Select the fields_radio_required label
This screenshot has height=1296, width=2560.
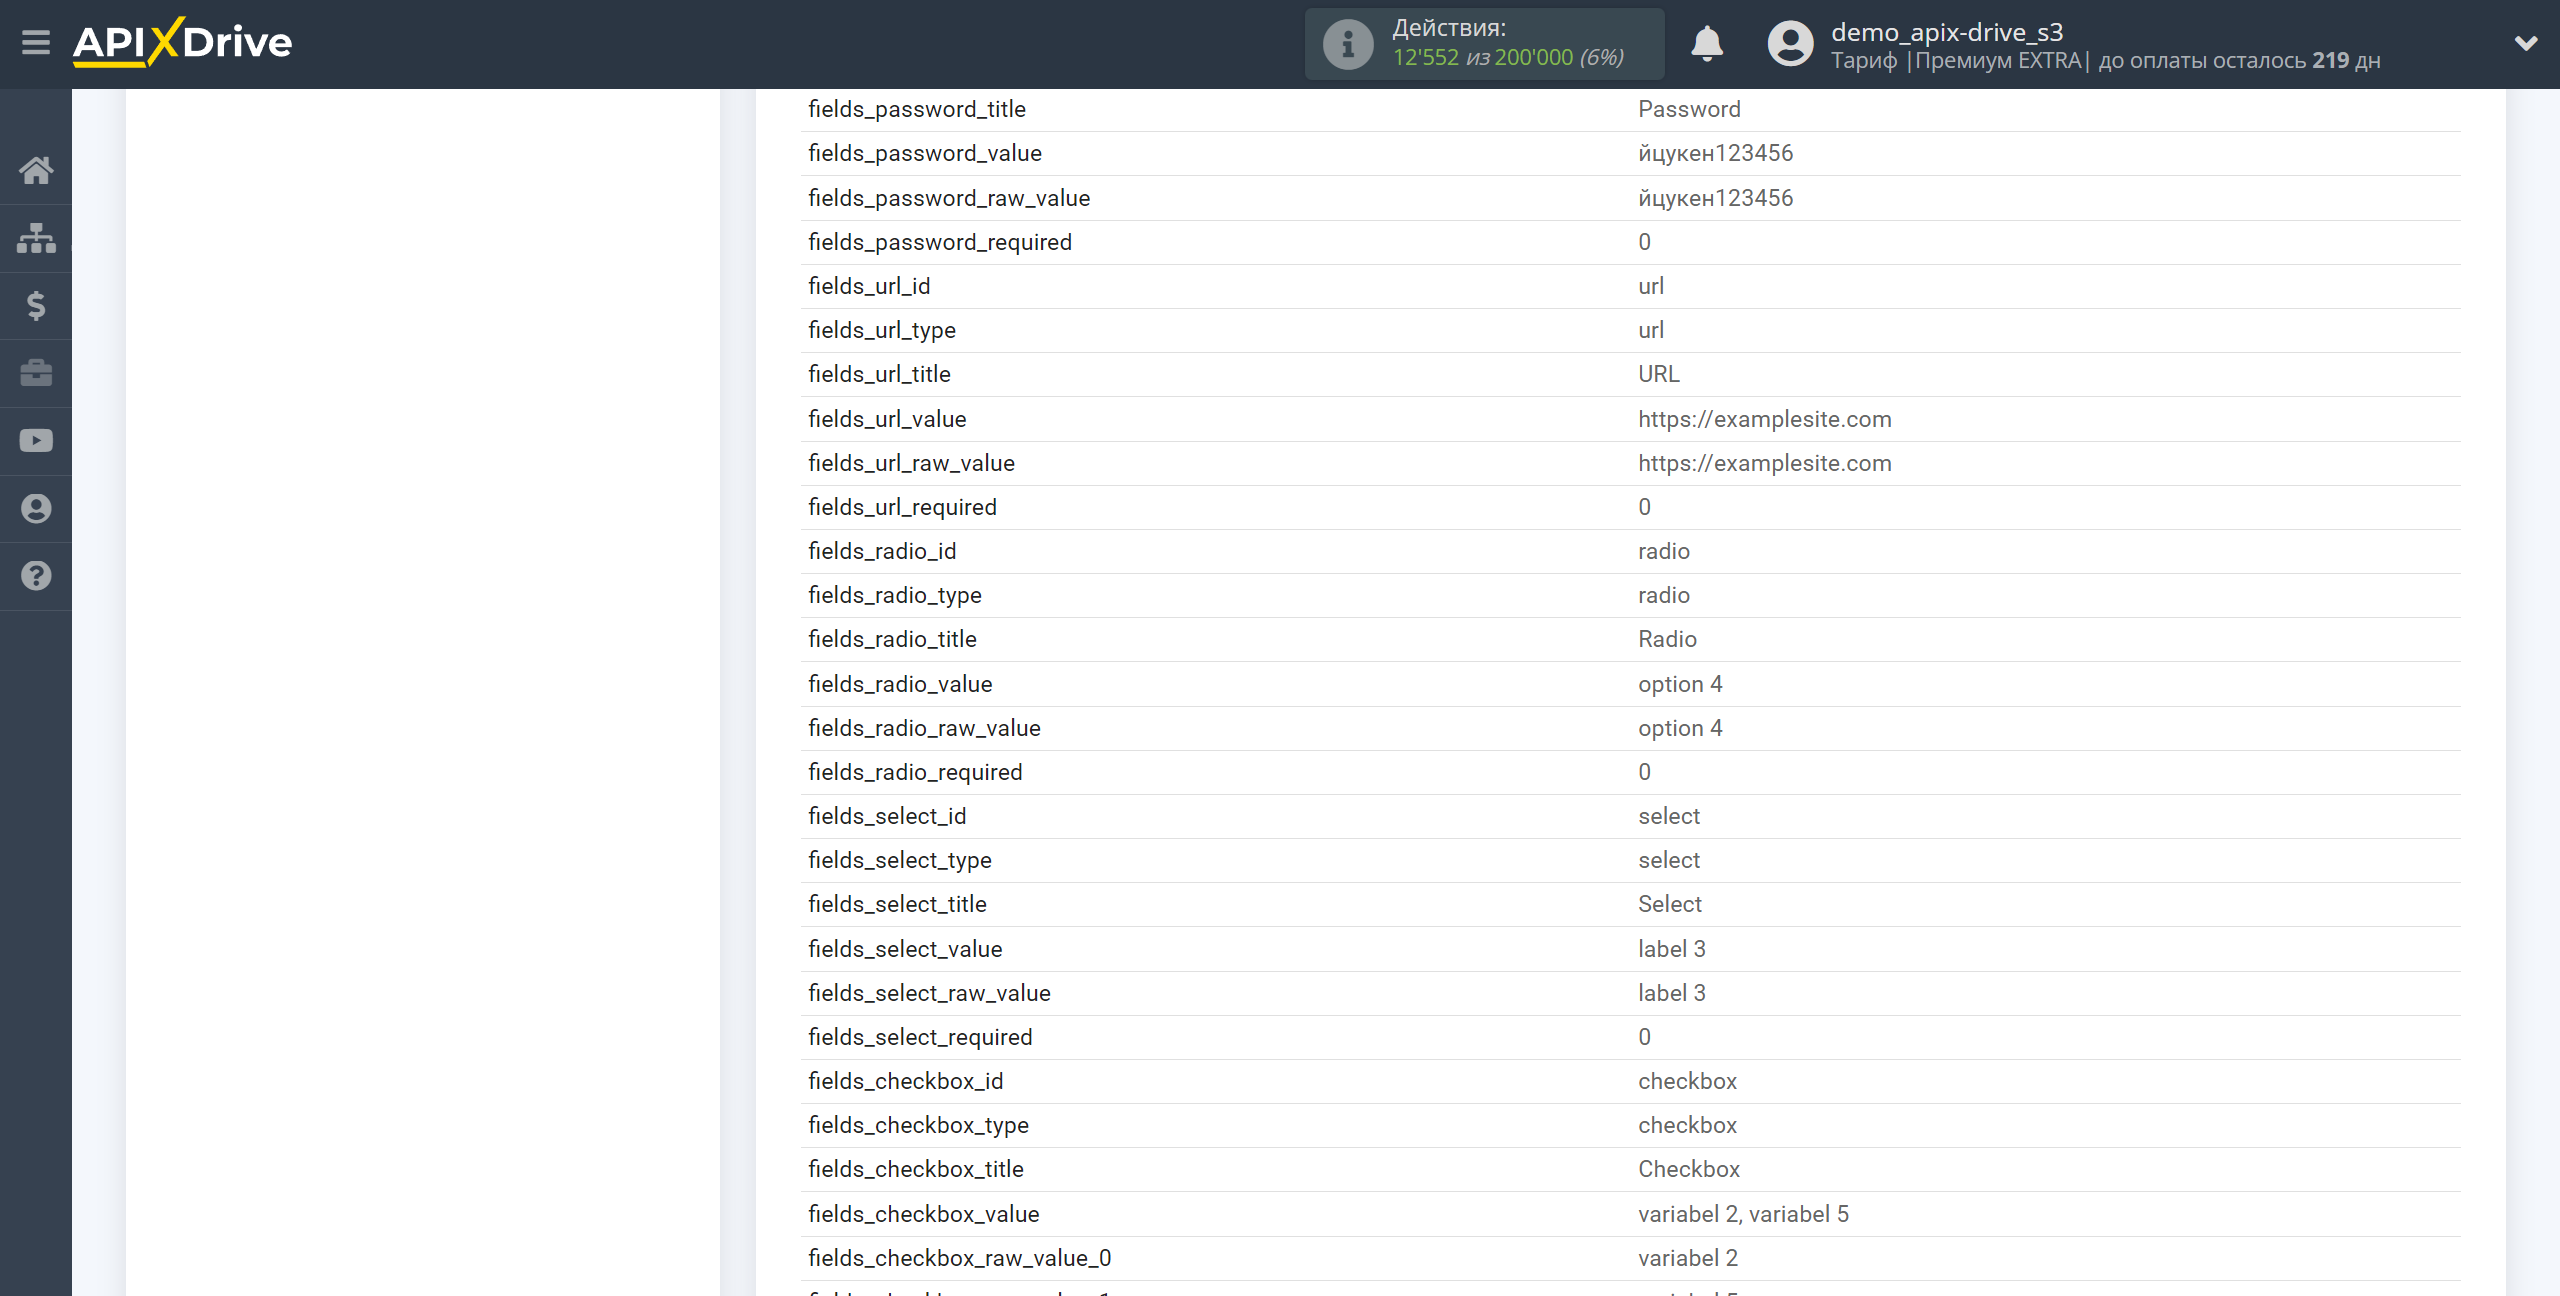click(x=915, y=772)
